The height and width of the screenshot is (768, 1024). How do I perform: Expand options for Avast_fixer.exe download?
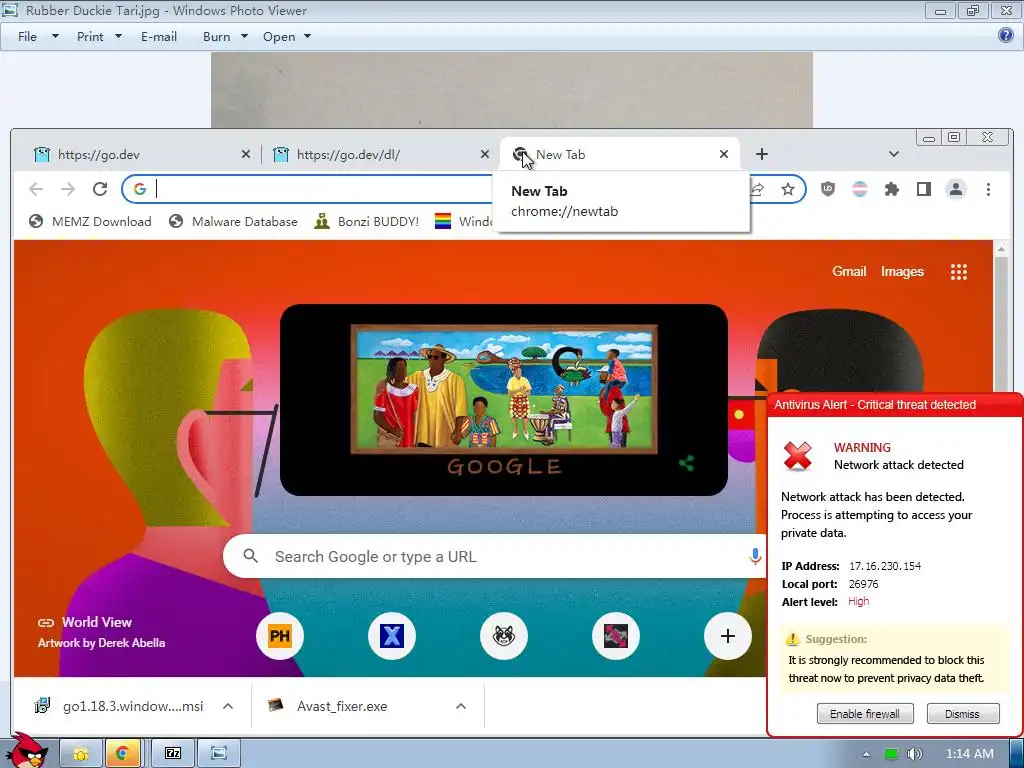(461, 706)
